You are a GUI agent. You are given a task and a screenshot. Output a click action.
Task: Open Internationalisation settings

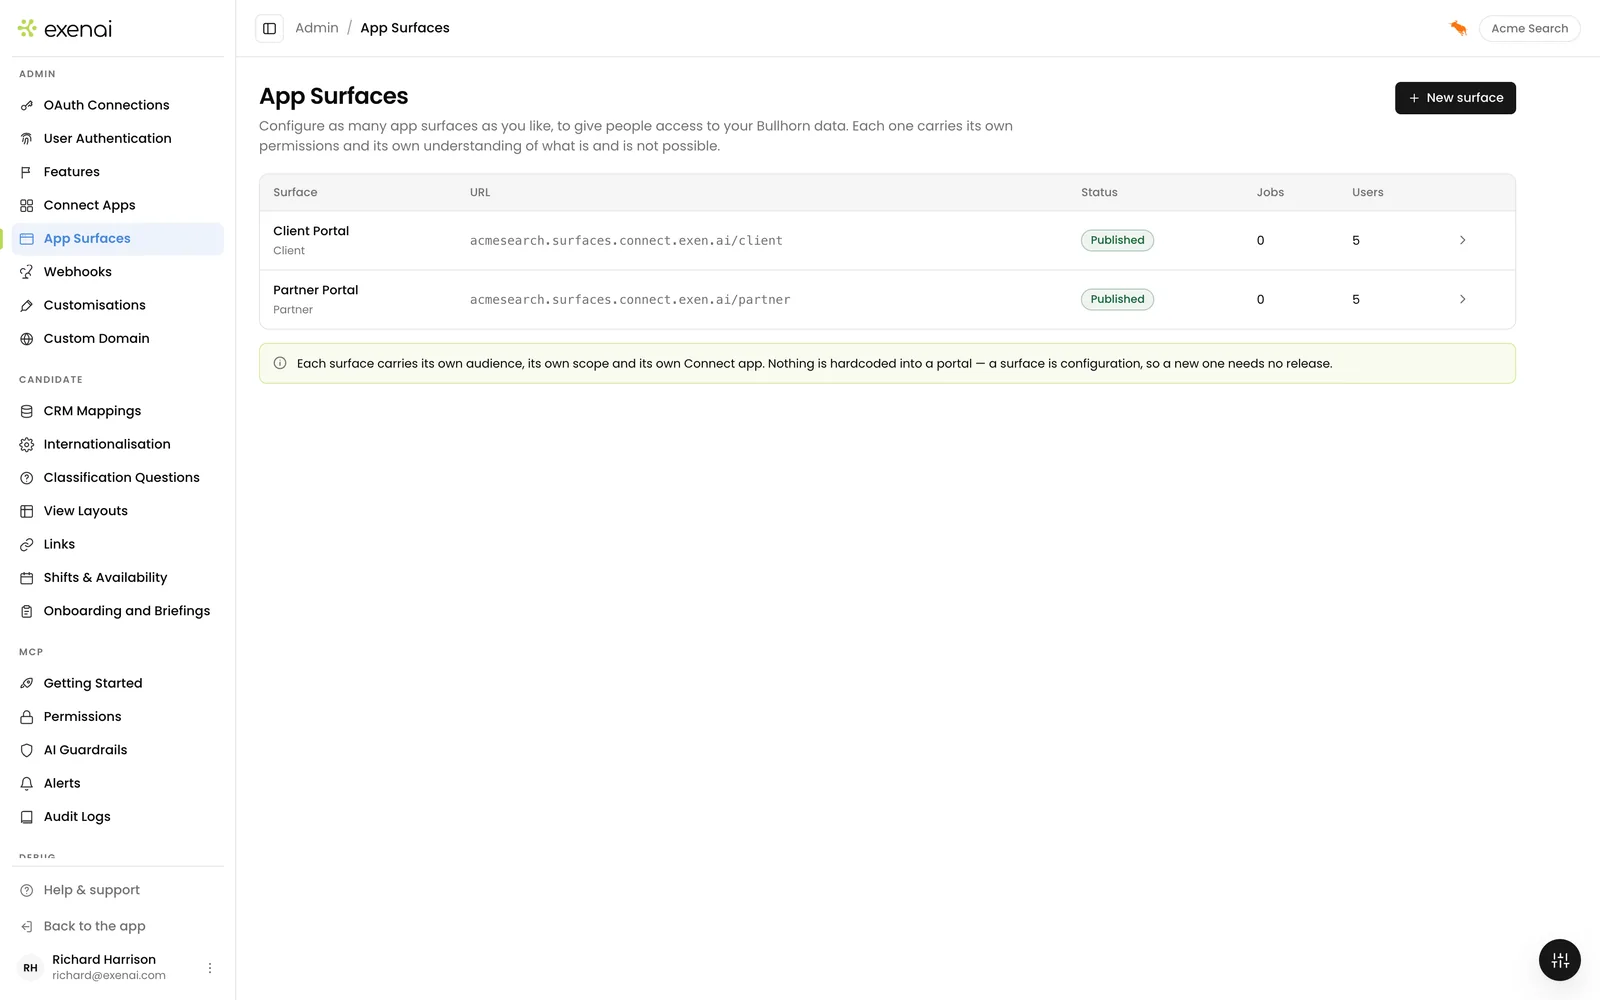tap(118, 444)
